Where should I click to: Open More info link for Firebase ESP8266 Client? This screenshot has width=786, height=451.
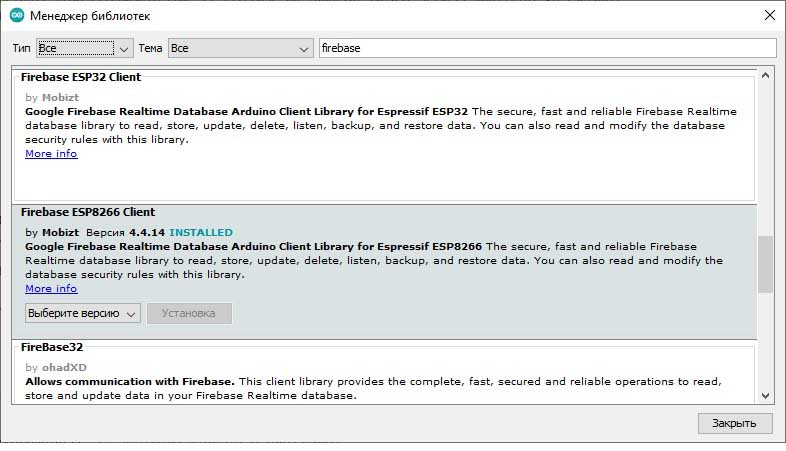click(x=51, y=288)
